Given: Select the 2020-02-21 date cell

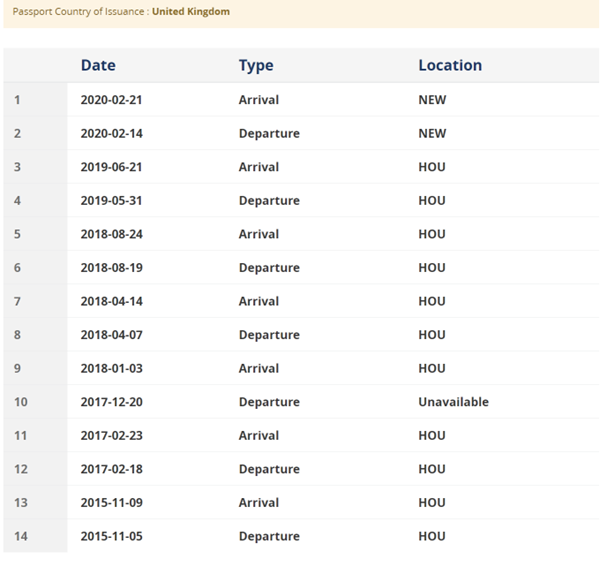Looking at the screenshot, I should pos(111,100).
